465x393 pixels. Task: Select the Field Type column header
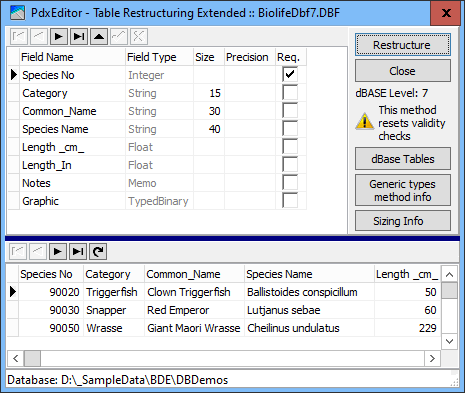(x=159, y=57)
